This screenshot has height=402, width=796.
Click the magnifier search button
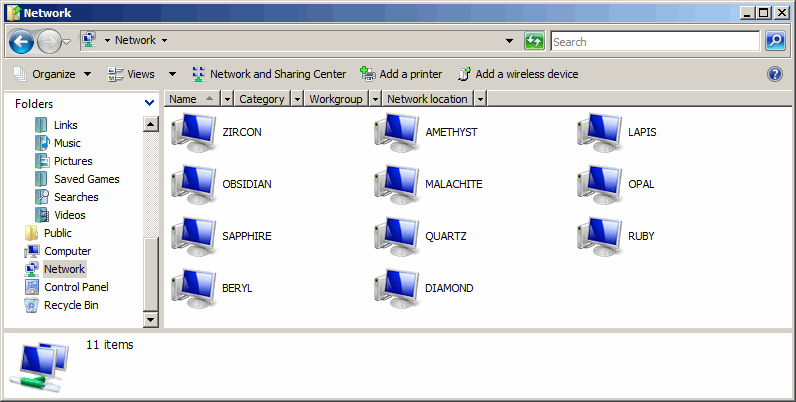[775, 41]
